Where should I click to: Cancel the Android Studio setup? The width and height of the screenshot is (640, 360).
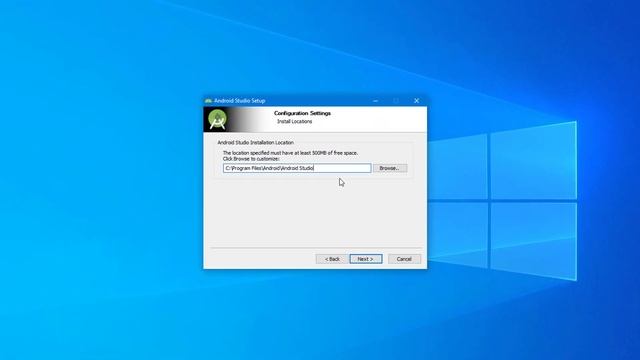[x=404, y=259]
